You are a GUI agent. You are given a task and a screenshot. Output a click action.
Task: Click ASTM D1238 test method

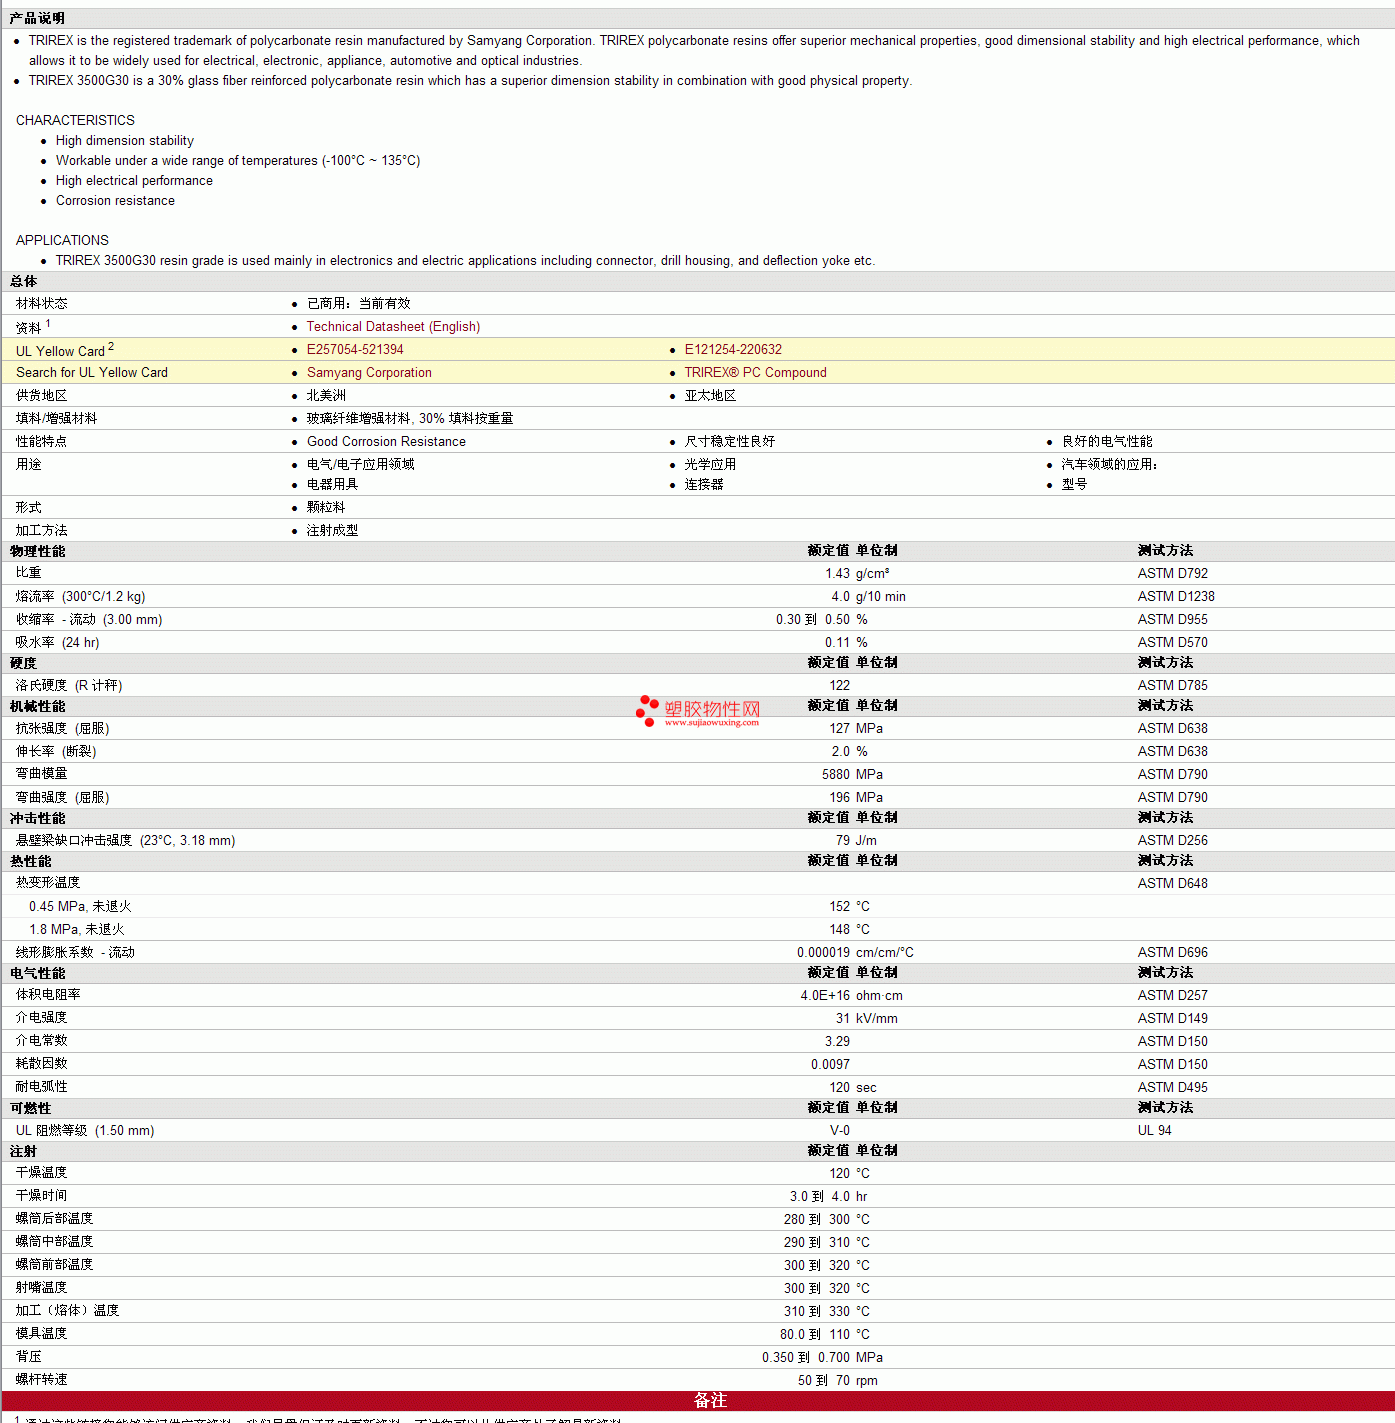tap(1176, 597)
